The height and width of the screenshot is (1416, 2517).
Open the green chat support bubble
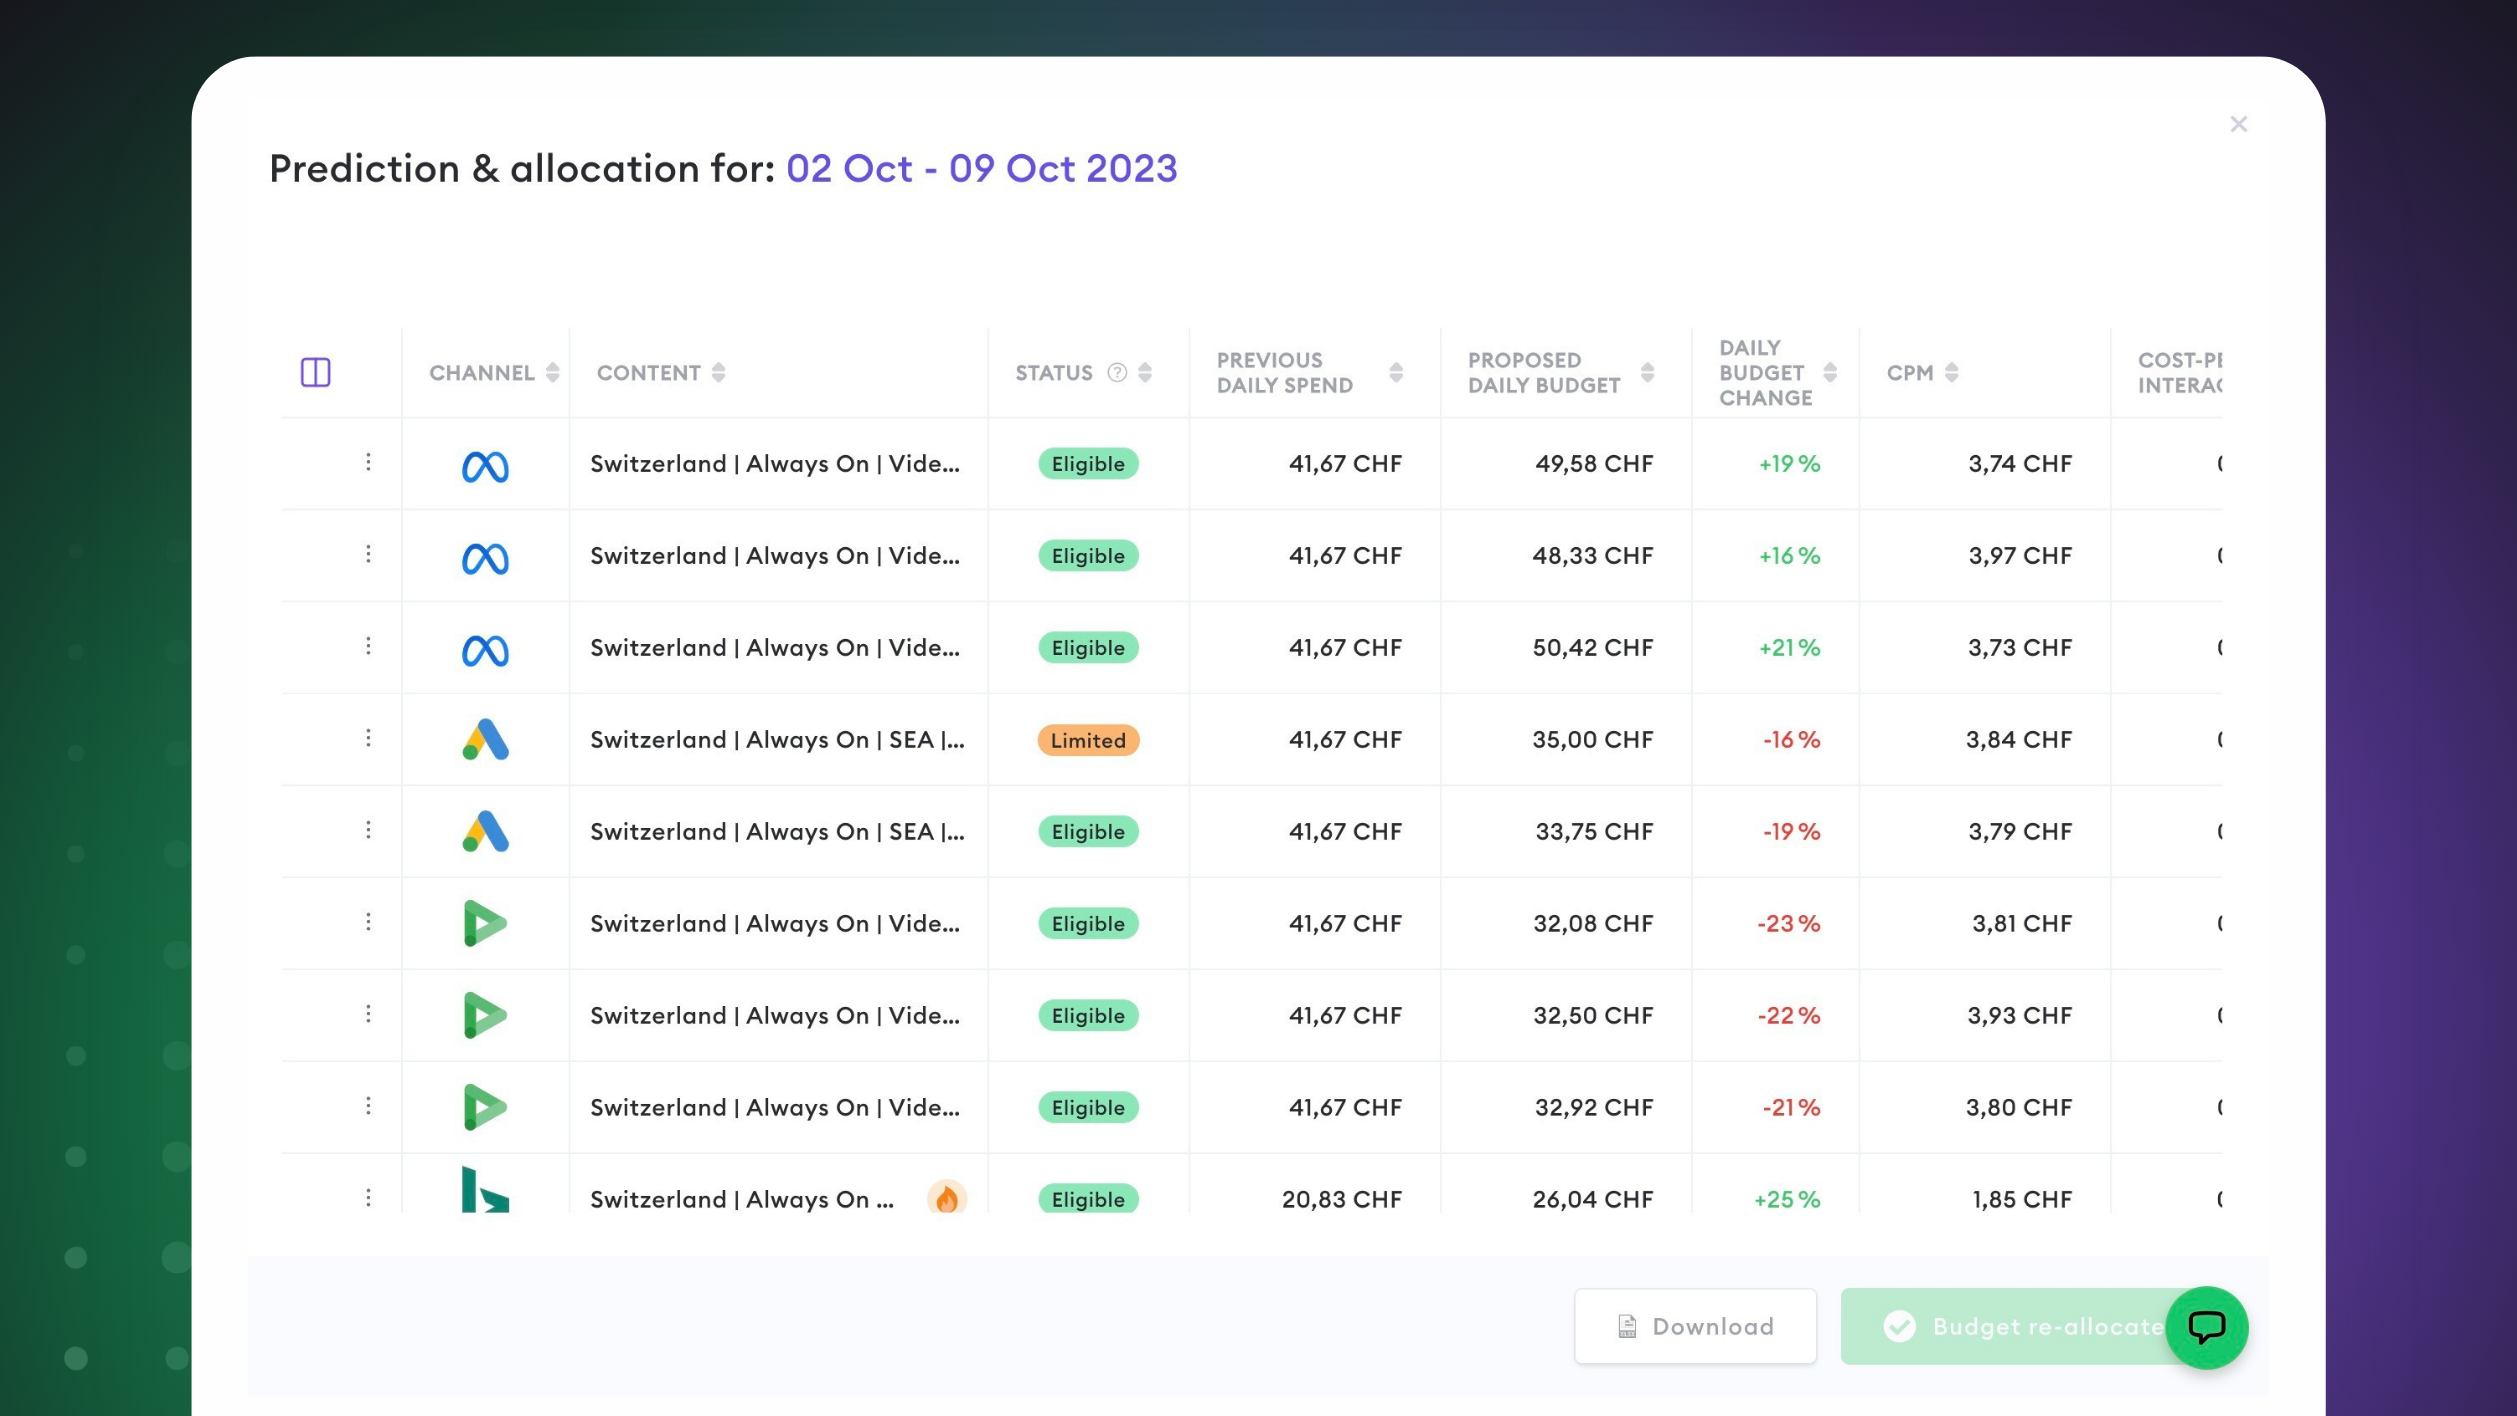point(2206,1327)
